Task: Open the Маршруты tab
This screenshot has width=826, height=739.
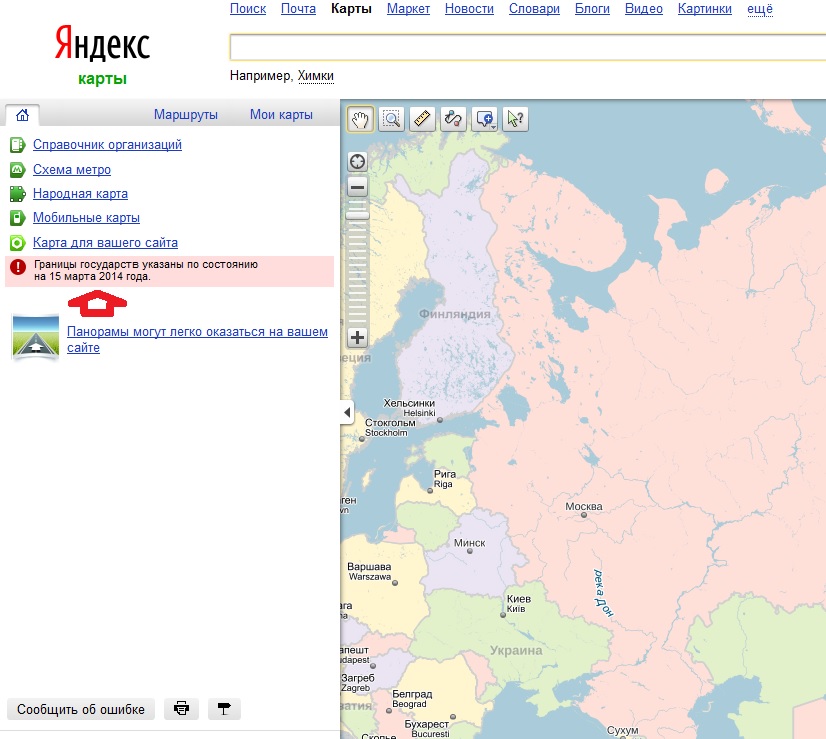Action: click(186, 114)
